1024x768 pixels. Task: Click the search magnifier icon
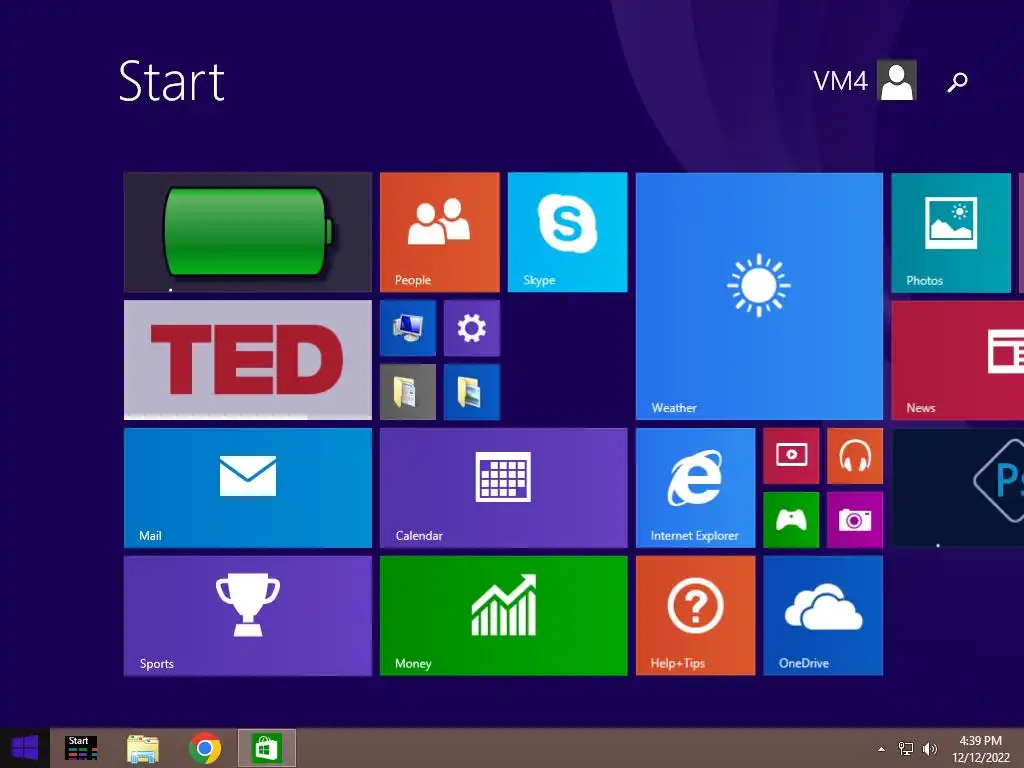(957, 82)
